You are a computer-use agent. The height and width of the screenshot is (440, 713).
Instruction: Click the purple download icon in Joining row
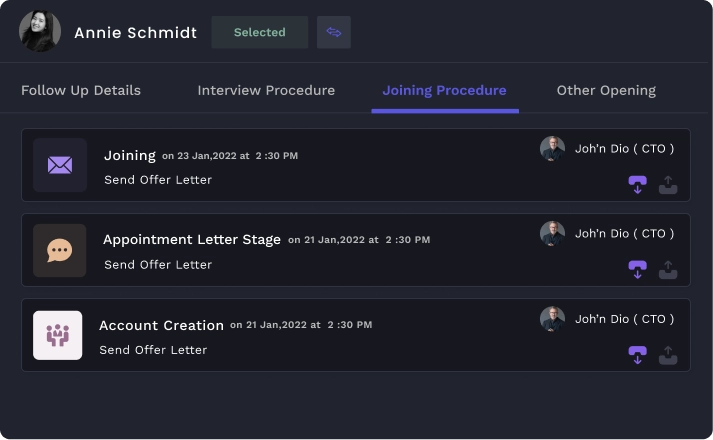(637, 185)
